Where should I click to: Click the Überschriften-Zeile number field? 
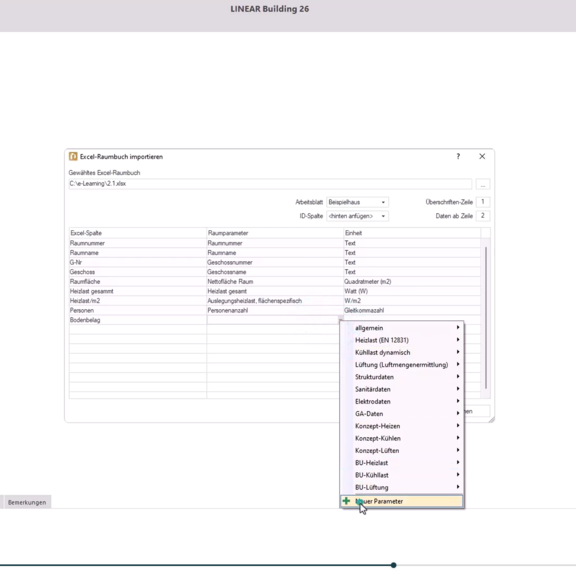point(483,202)
